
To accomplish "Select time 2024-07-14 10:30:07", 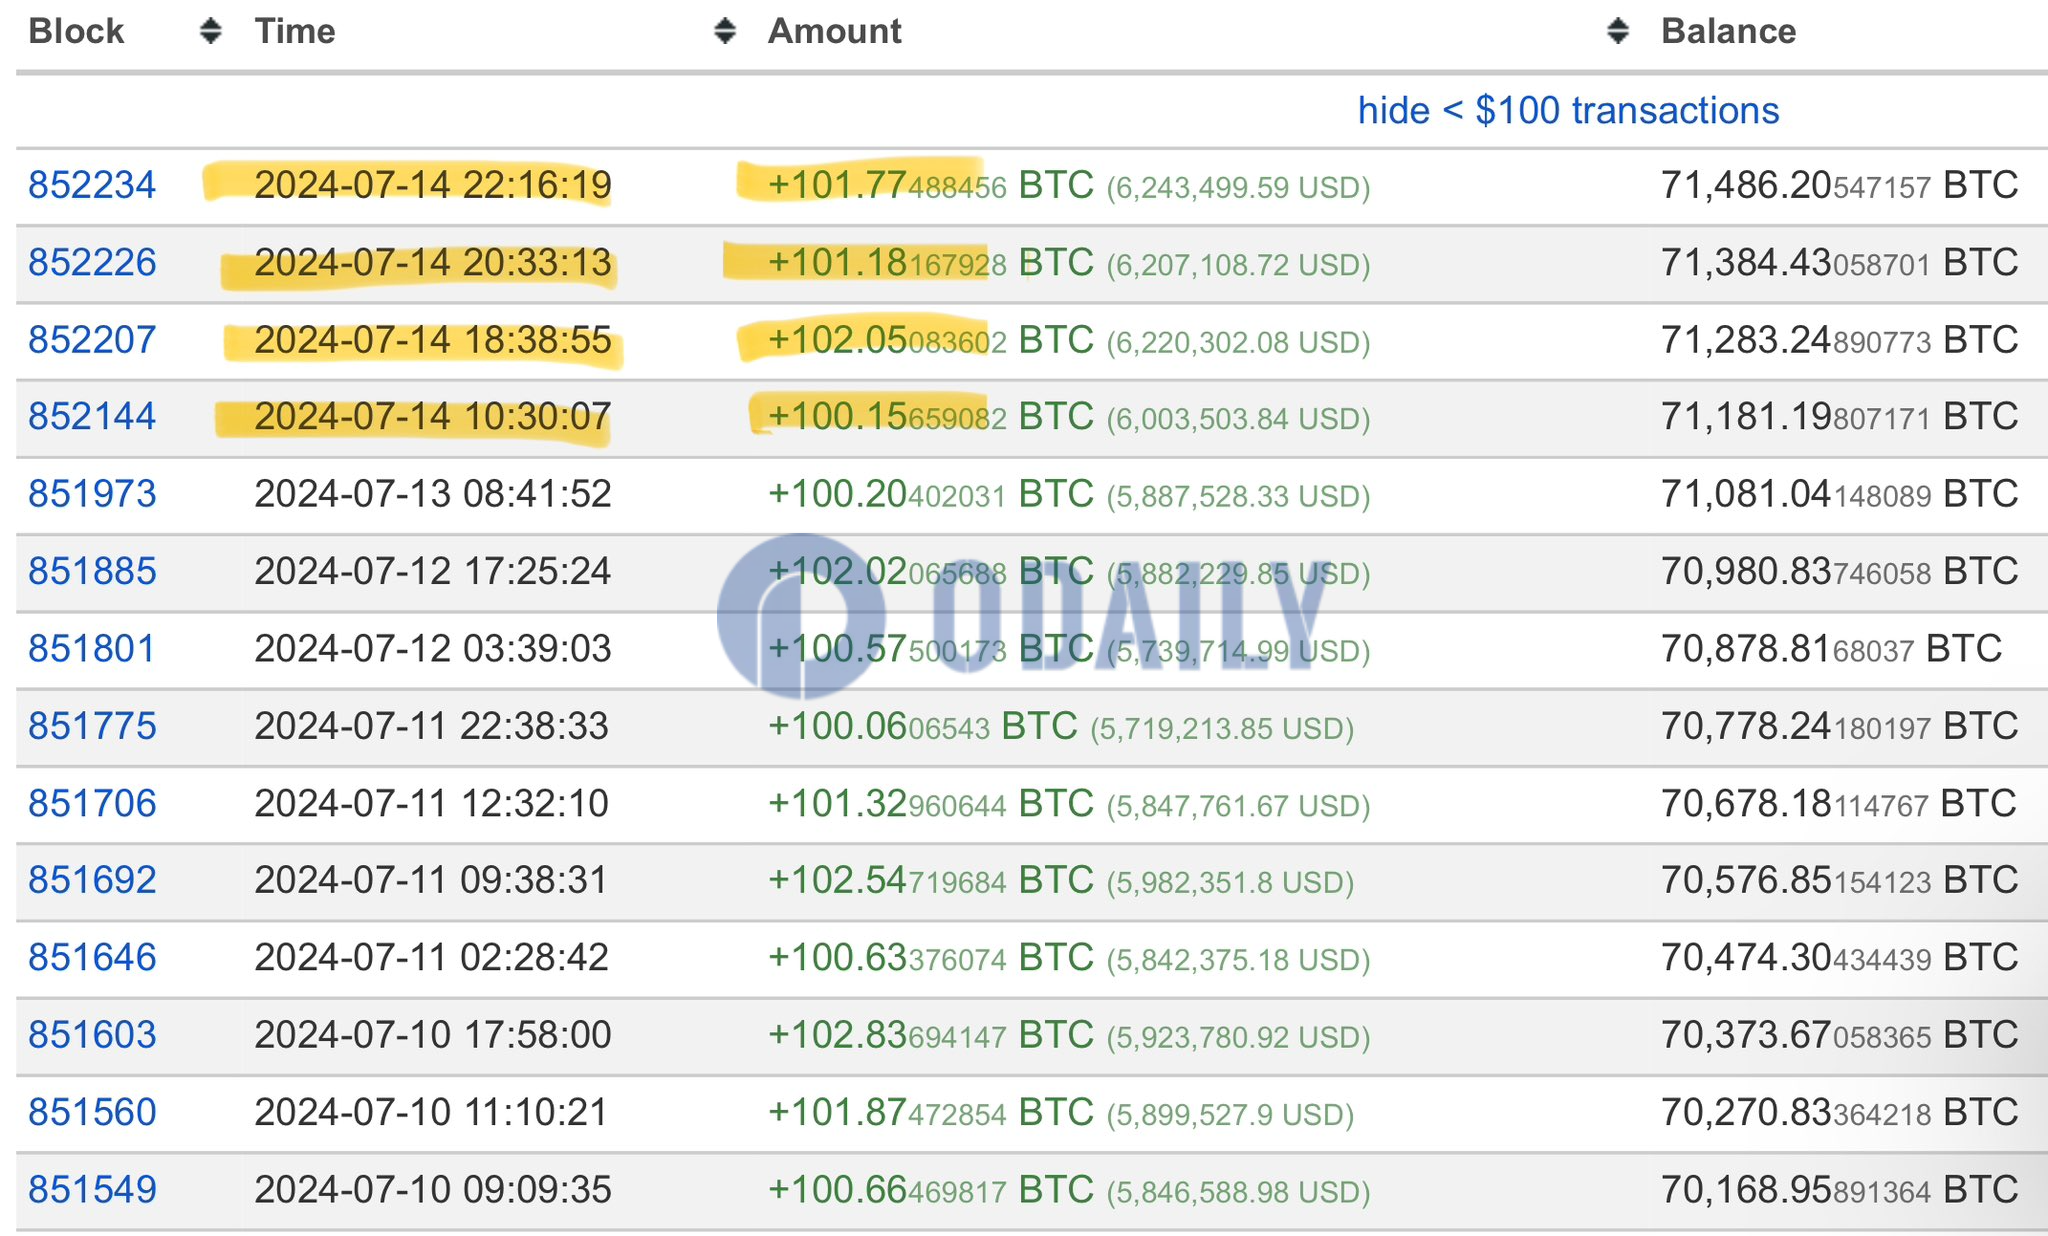I will [432, 416].
